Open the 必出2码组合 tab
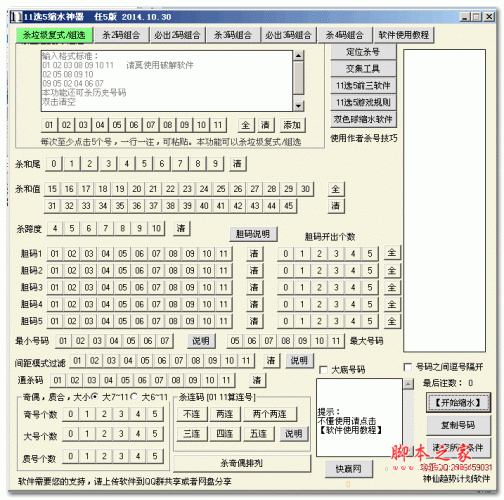The image size is (504, 500). (177, 35)
